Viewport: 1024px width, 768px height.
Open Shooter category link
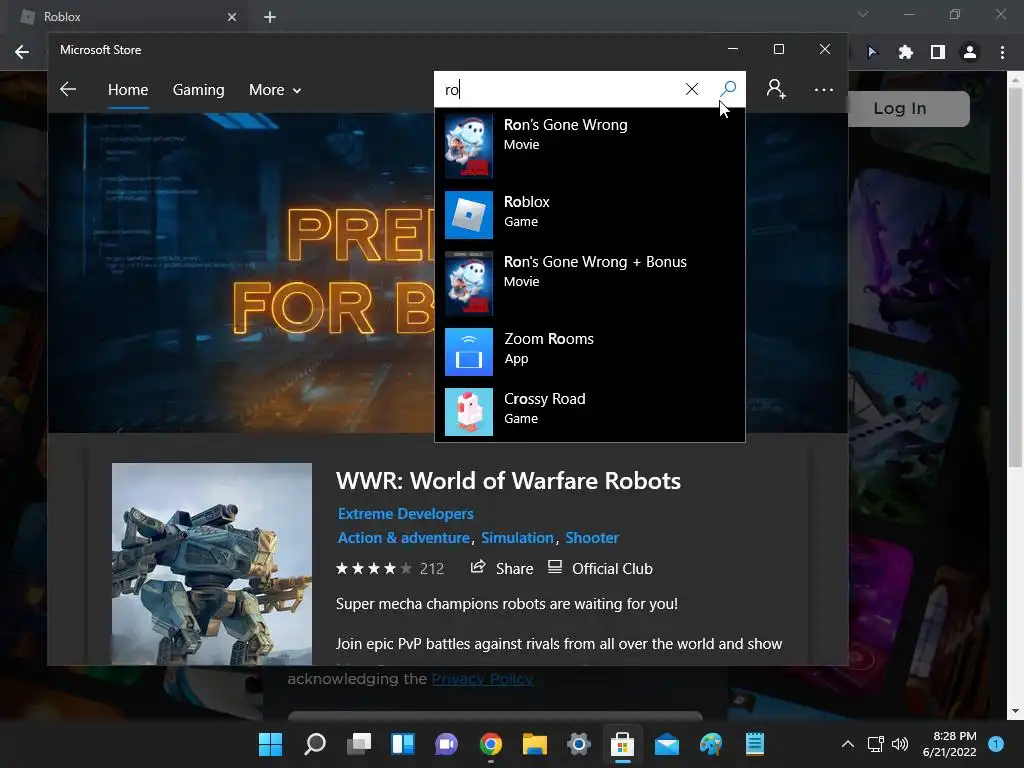tap(592, 538)
